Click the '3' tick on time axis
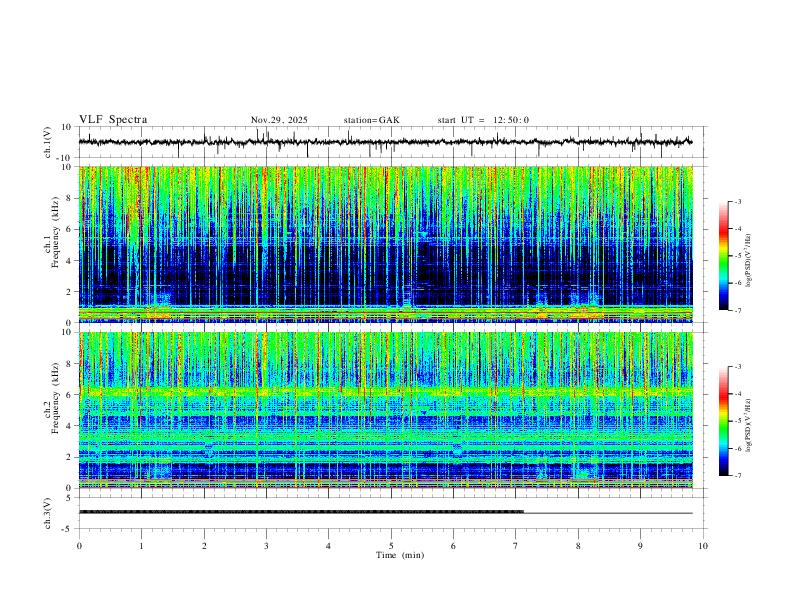 (x=266, y=546)
